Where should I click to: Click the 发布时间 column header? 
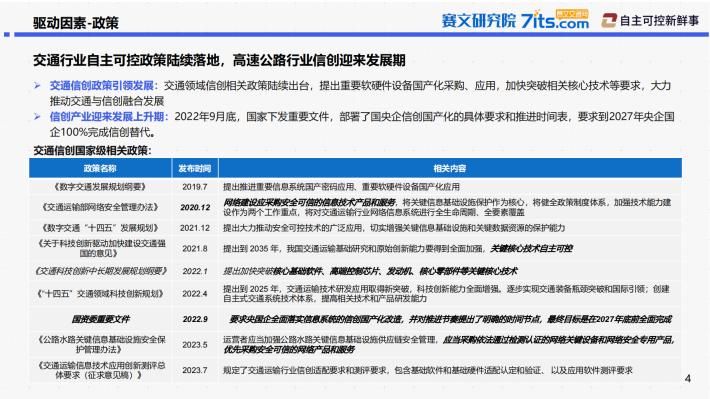pos(195,168)
